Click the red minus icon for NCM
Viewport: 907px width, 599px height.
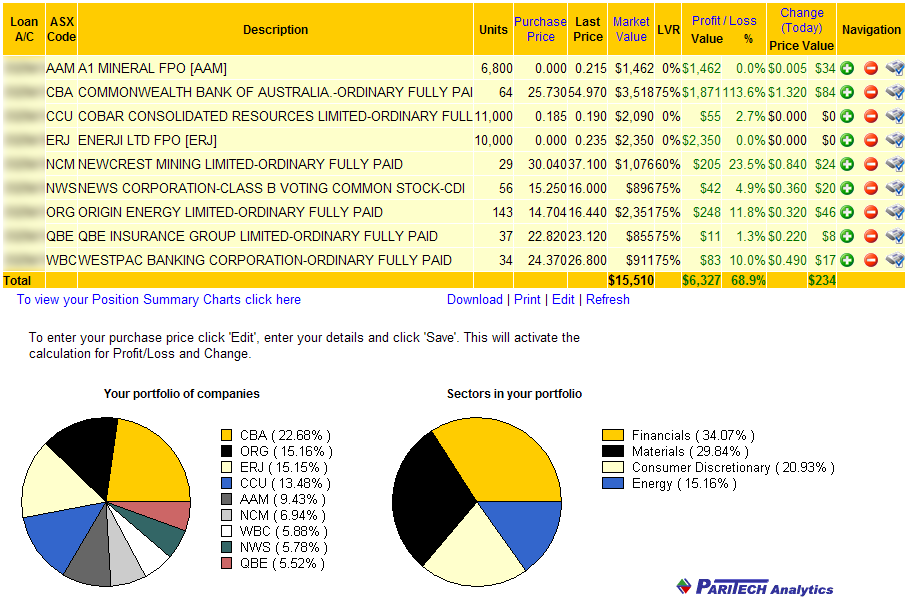(x=871, y=164)
